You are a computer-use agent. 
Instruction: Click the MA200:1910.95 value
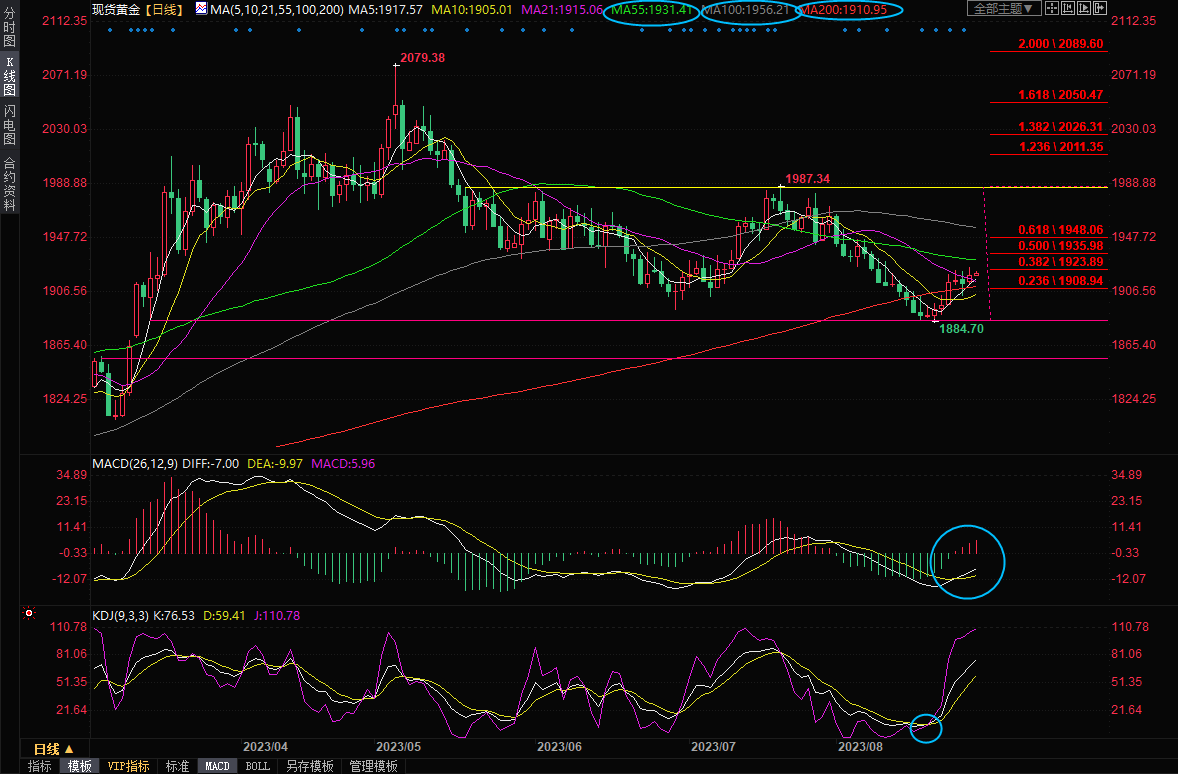tap(842, 10)
